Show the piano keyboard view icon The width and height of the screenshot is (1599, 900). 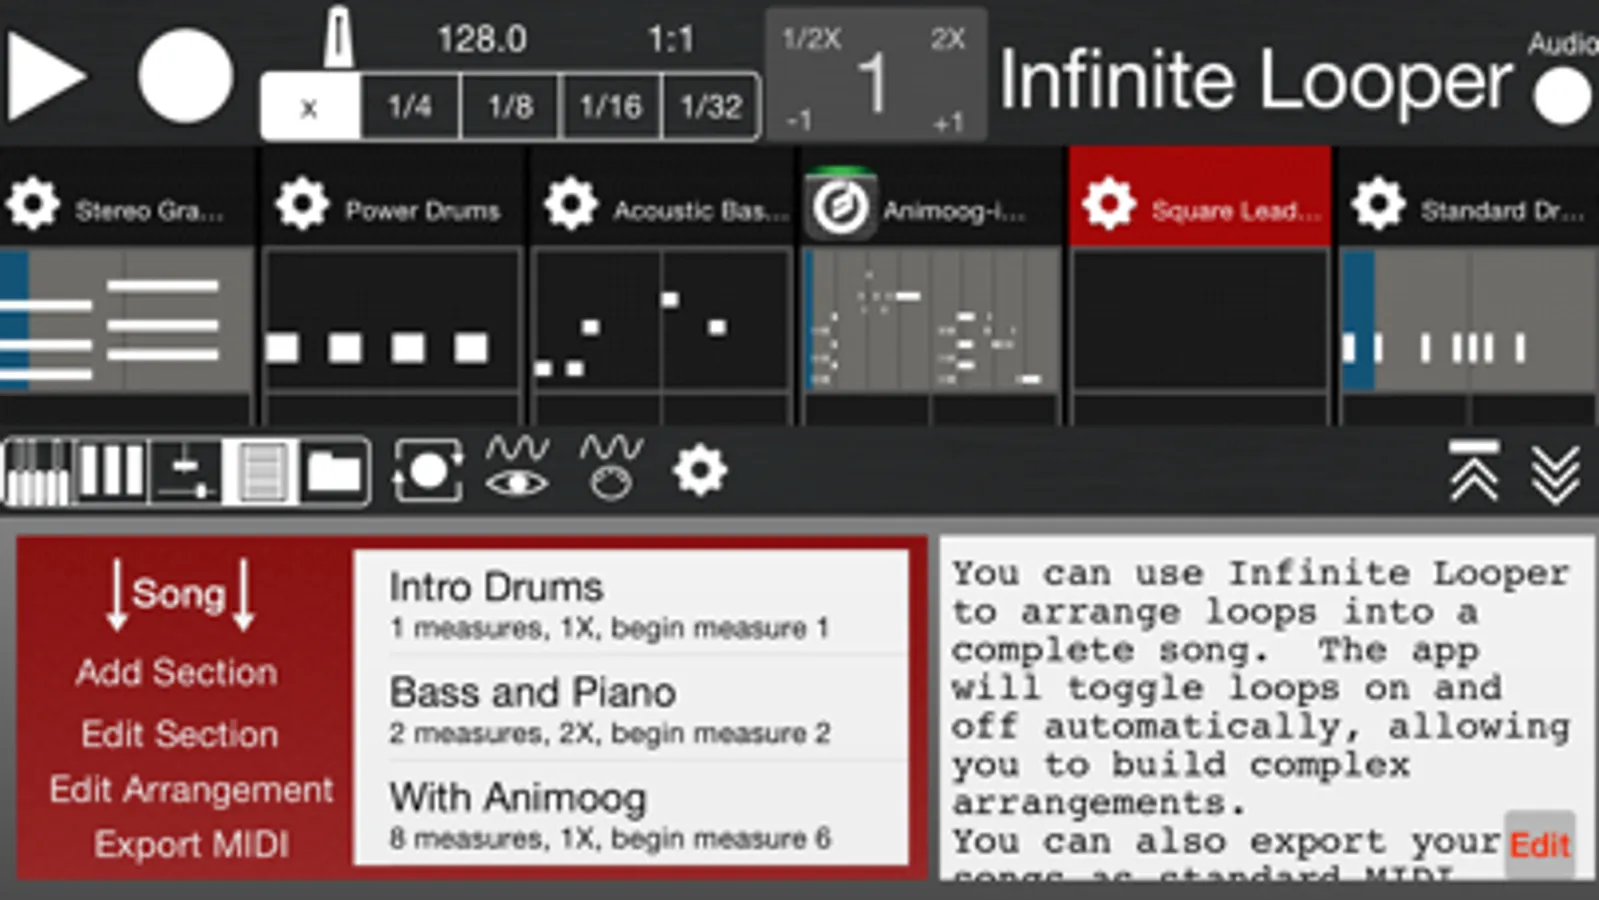click(x=38, y=471)
